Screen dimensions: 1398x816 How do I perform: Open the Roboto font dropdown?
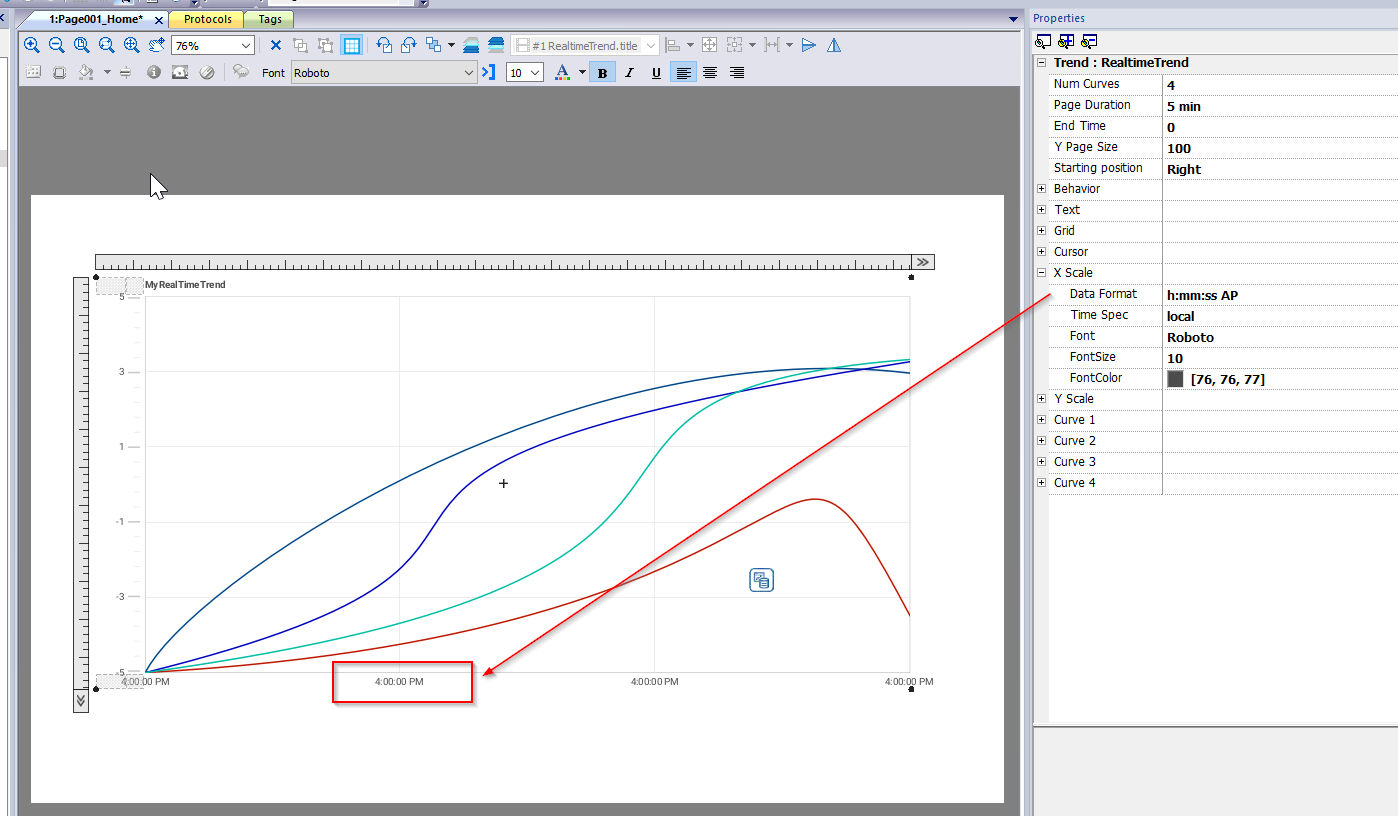coord(469,72)
